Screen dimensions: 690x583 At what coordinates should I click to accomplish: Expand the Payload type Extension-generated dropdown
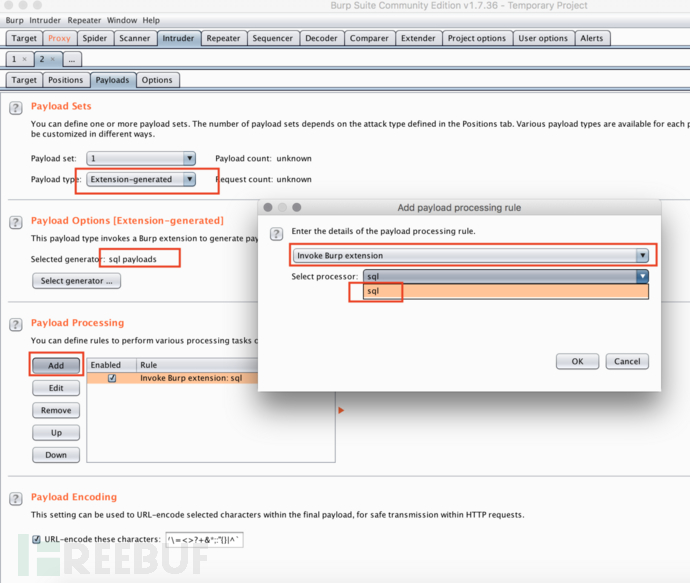pyautogui.click(x=189, y=180)
